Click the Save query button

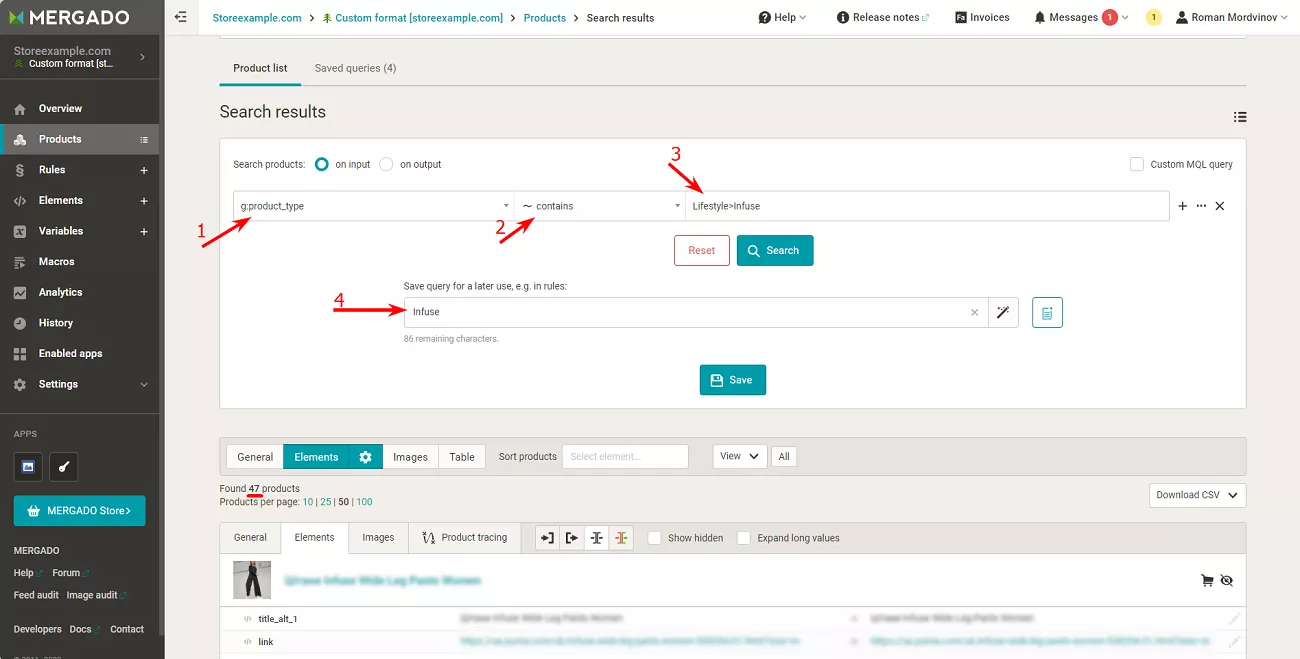click(732, 380)
